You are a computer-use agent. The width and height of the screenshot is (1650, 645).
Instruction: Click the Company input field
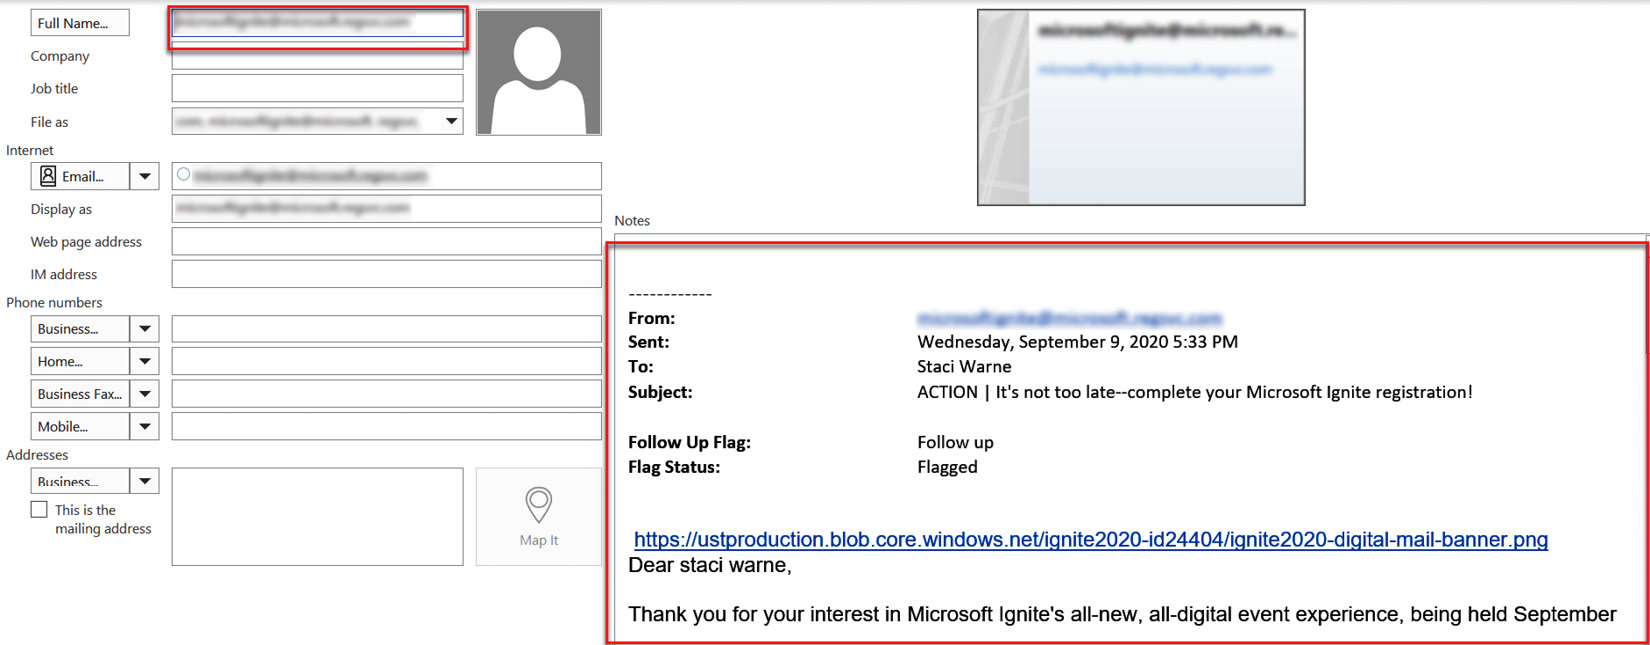317,57
